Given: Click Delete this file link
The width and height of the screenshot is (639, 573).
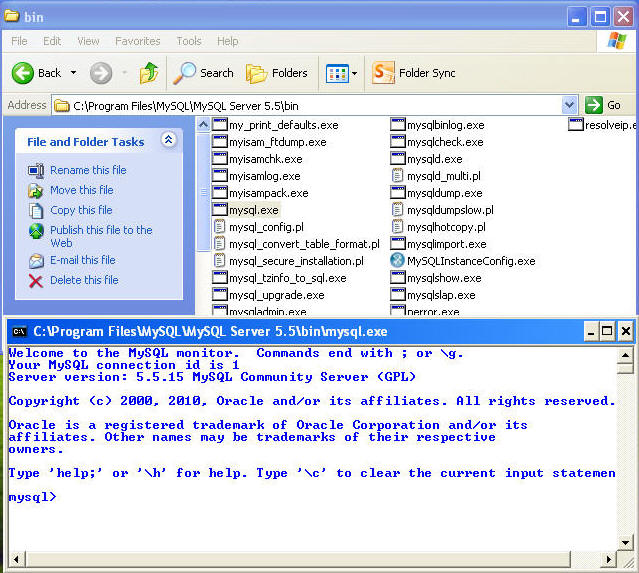Looking at the screenshot, I should click(84, 280).
